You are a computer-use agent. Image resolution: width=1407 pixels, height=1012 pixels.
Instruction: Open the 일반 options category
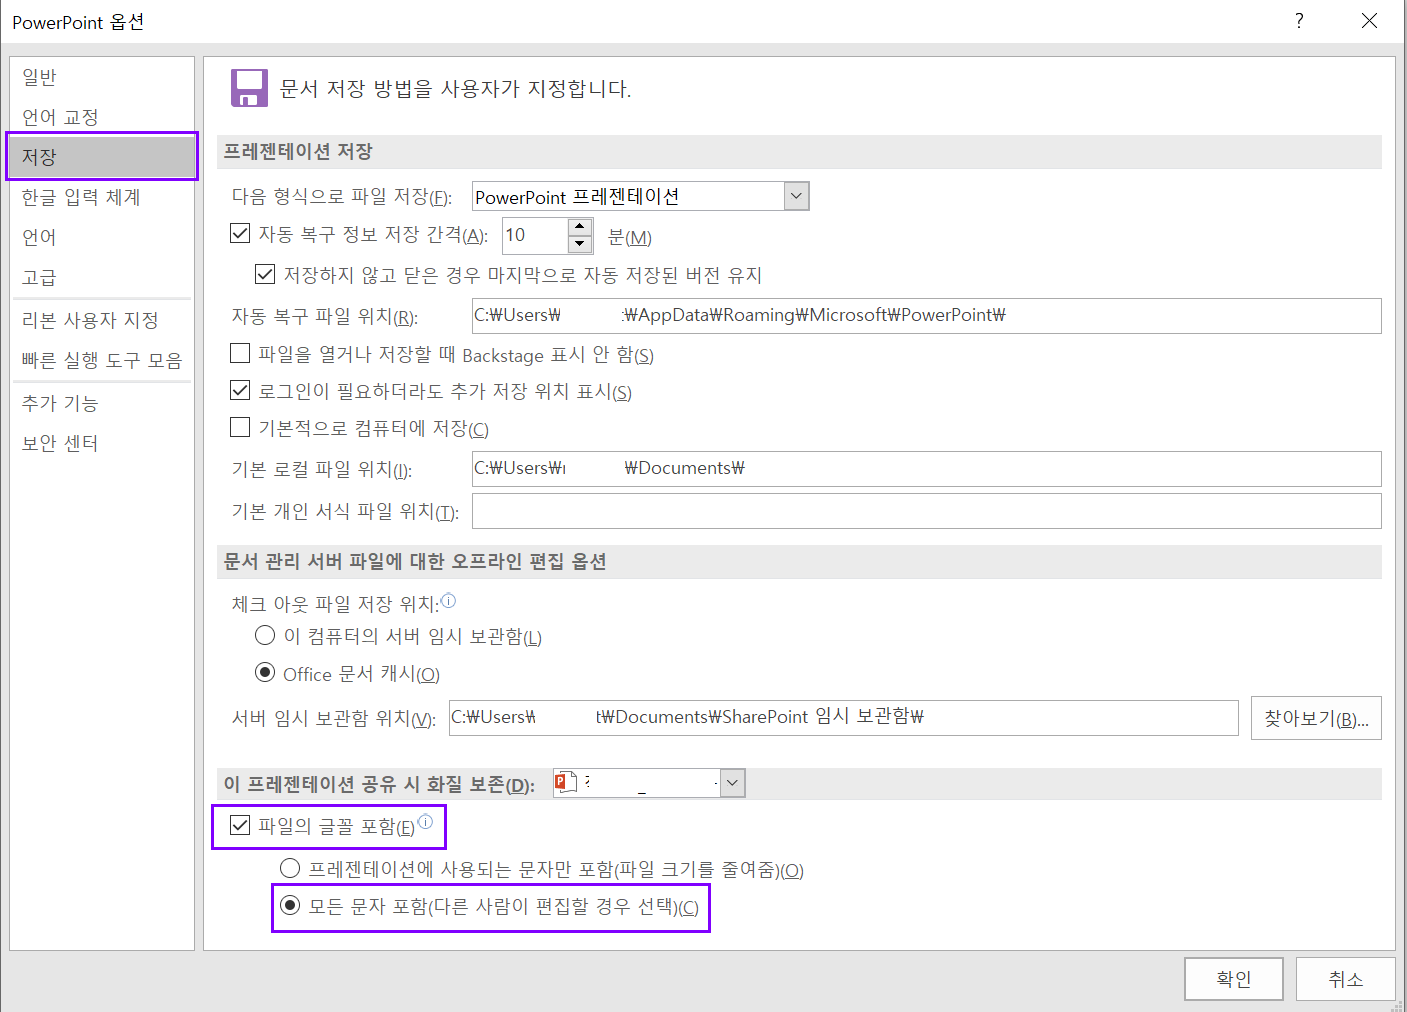coord(101,77)
